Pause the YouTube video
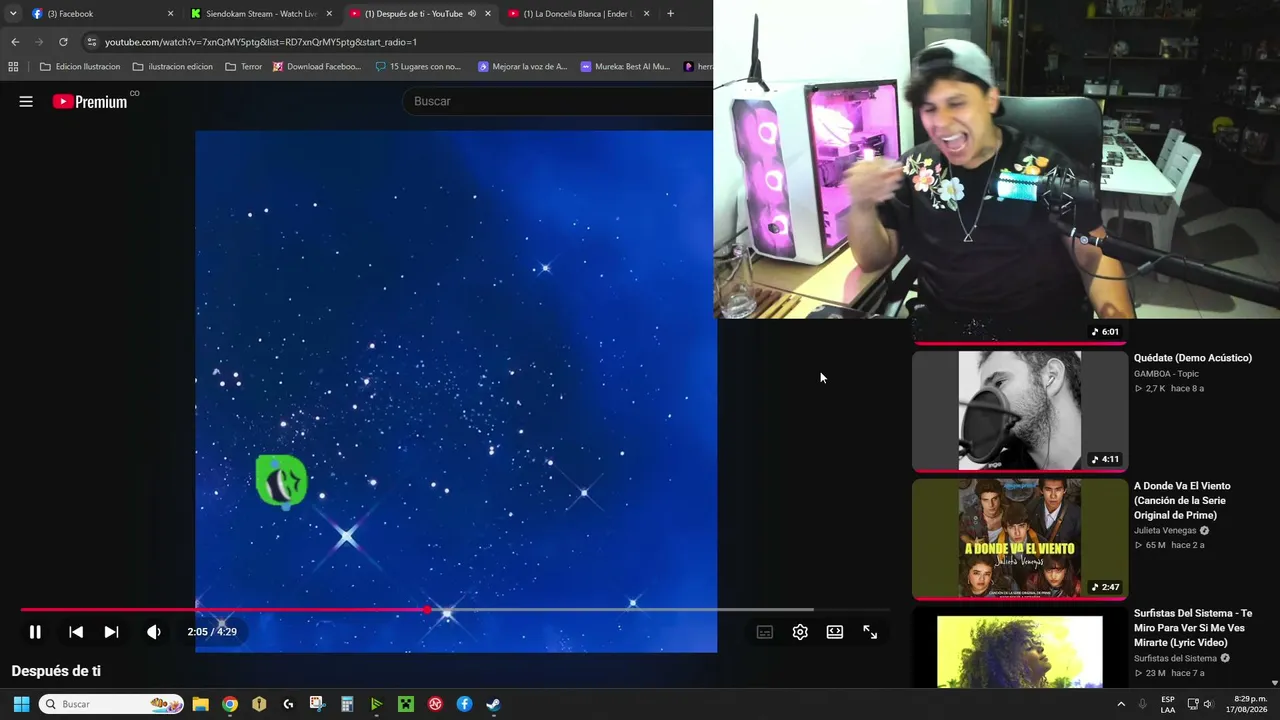 35,632
